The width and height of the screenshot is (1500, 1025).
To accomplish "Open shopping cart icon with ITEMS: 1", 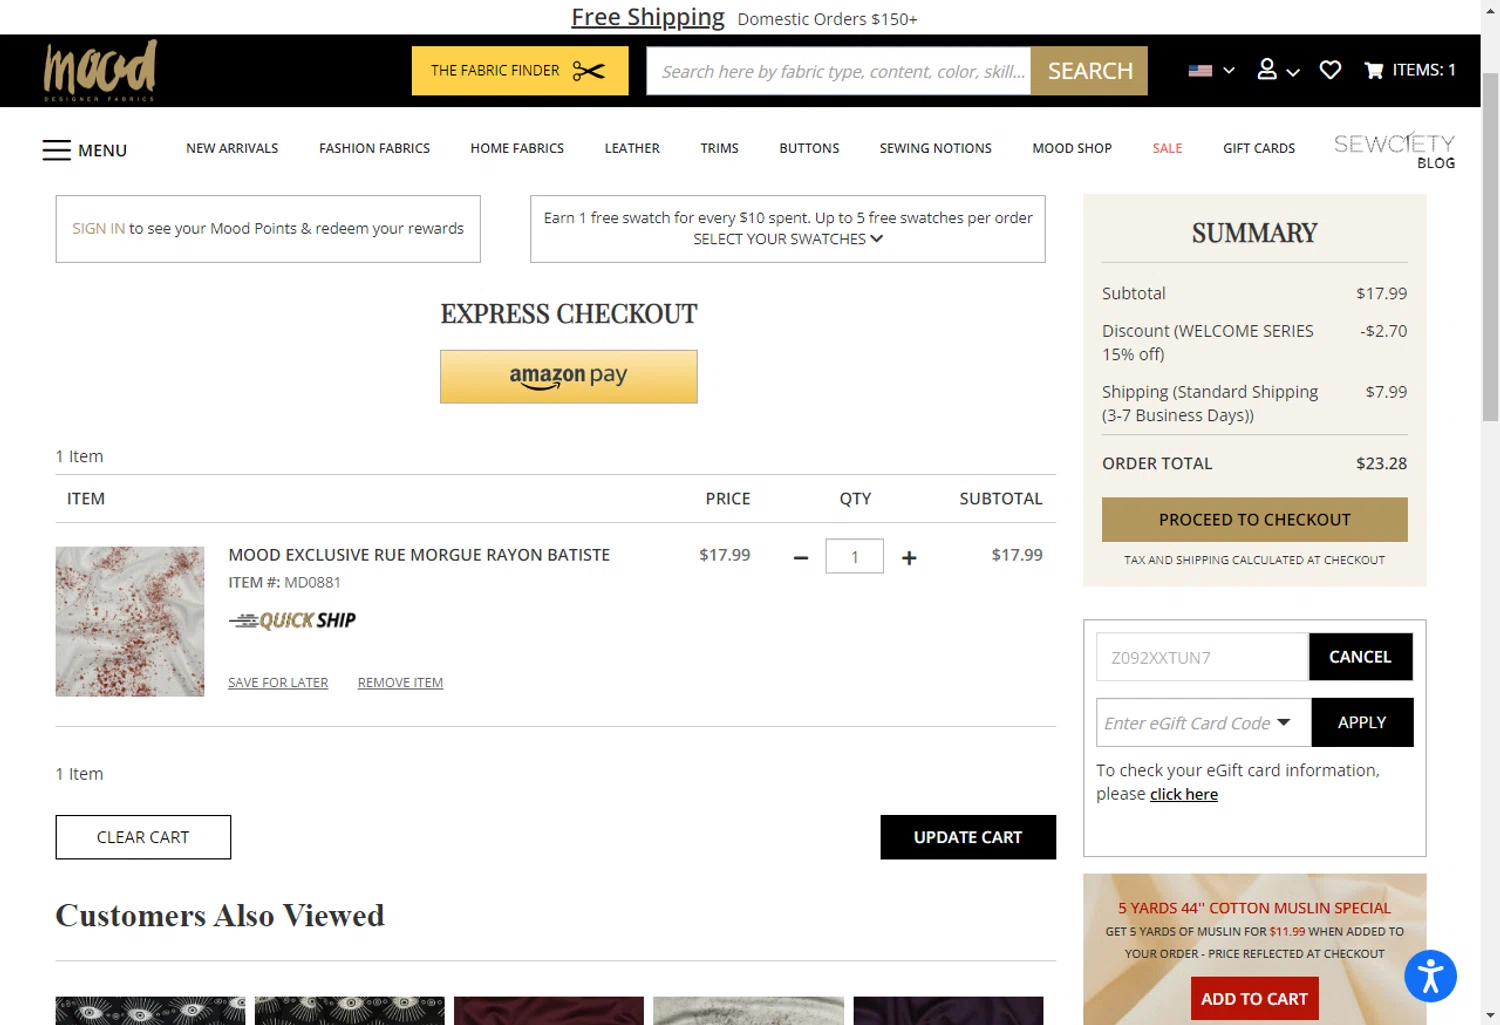I will (x=1410, y=70).
